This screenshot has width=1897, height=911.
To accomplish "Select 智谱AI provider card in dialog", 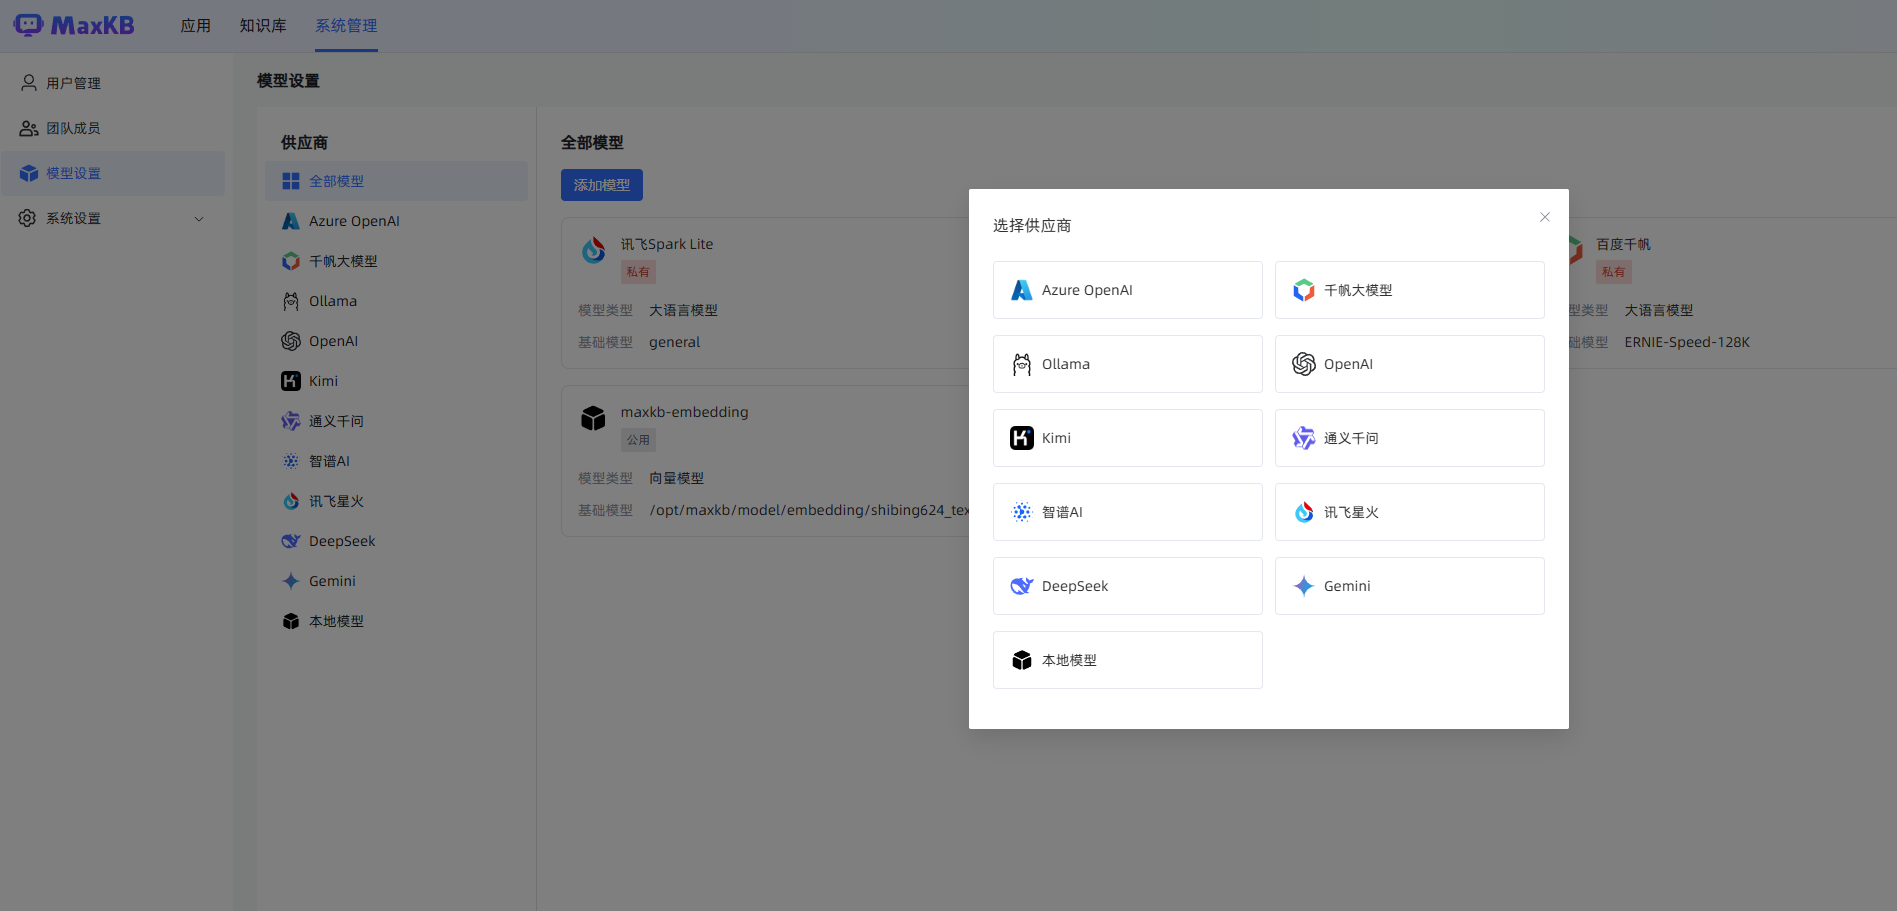I will pos(1127,512).
